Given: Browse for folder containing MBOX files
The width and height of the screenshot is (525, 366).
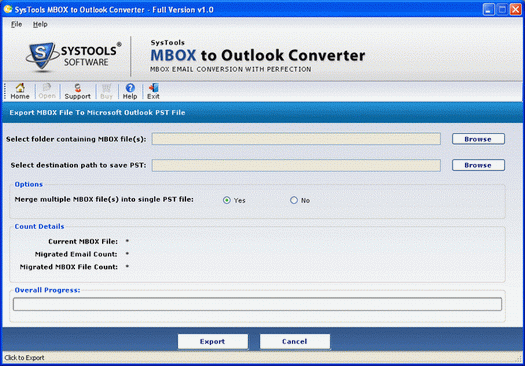Looking at the screenshot, I should [x=478, y=139].
